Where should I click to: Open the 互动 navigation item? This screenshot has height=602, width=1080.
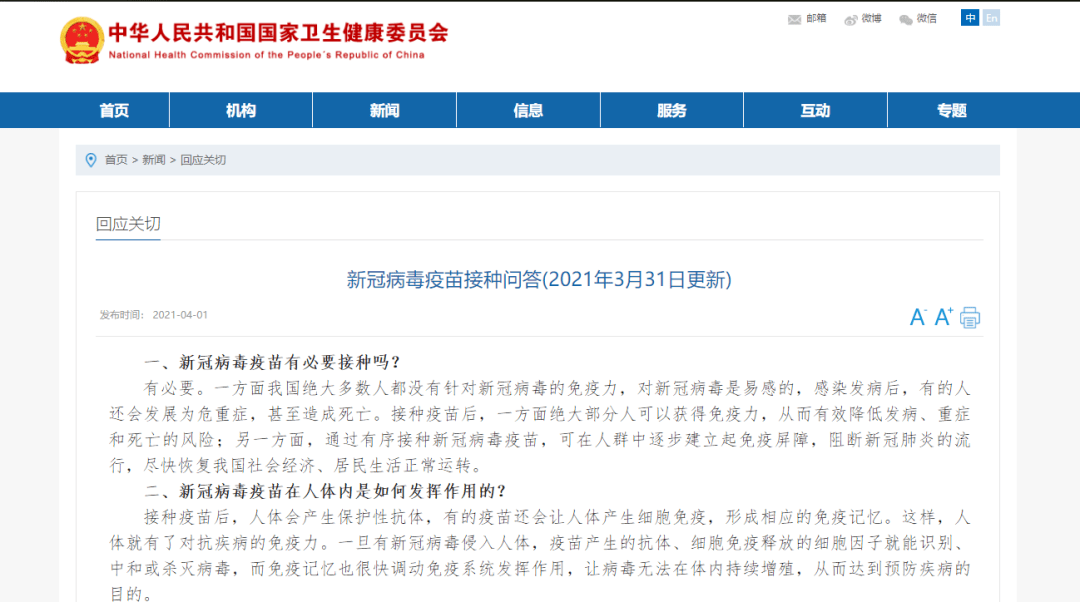815,110
